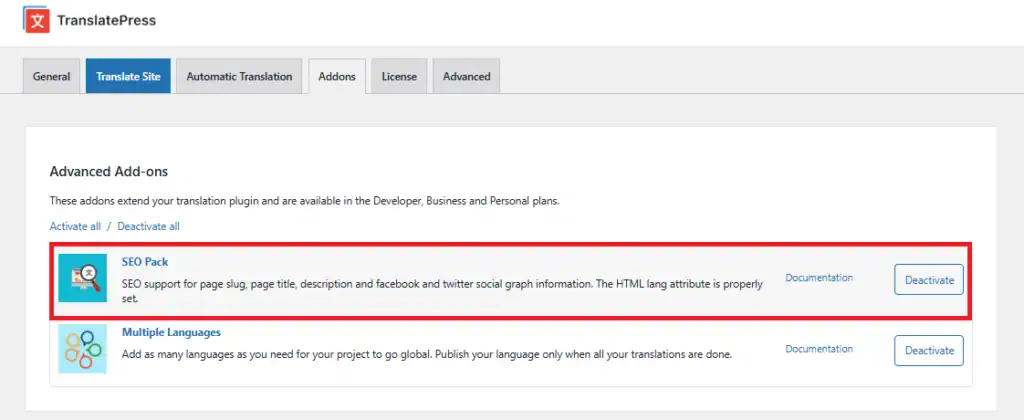Open the Translate Site tab
Image resolution: width=1024 pixels, height=420 pixels.
pos(128,76)
